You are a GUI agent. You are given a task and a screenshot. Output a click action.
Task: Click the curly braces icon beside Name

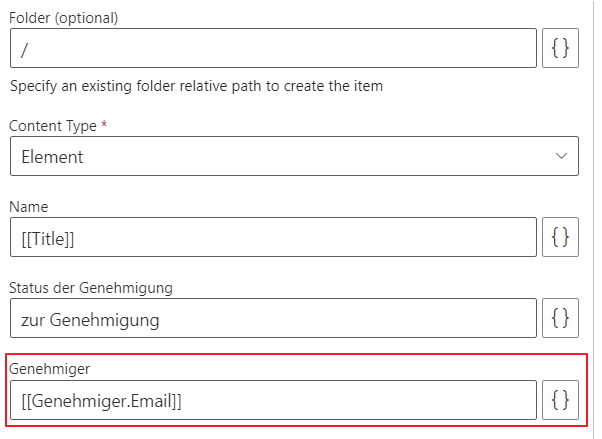[x=560, y=237]
